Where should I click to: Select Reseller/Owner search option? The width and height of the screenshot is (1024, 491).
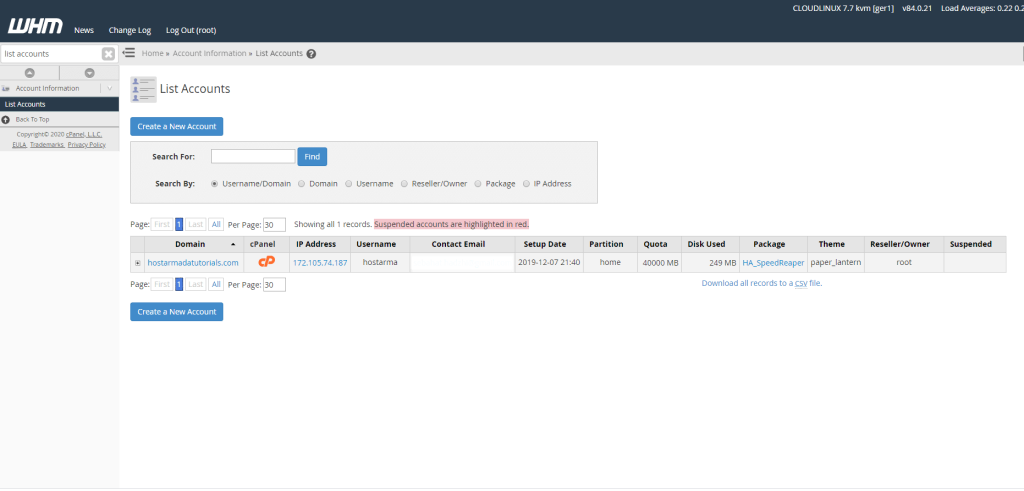[404, 184]
